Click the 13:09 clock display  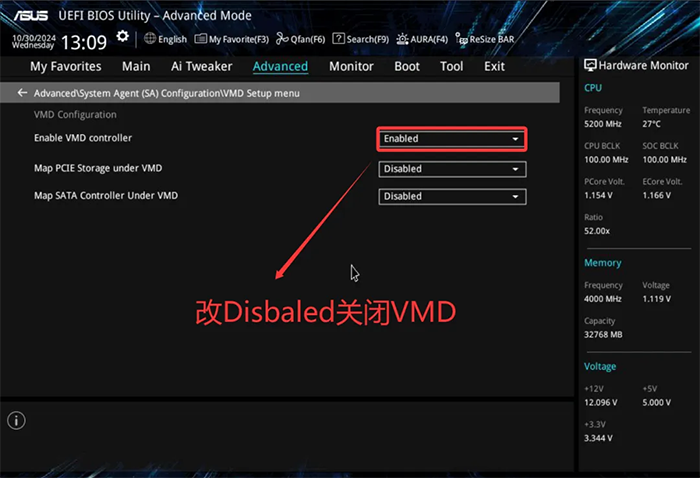(84, 42)
